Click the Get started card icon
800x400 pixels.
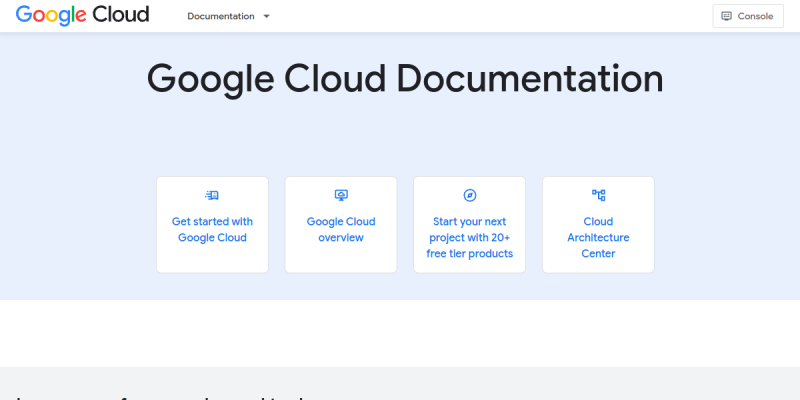(212, 195)
